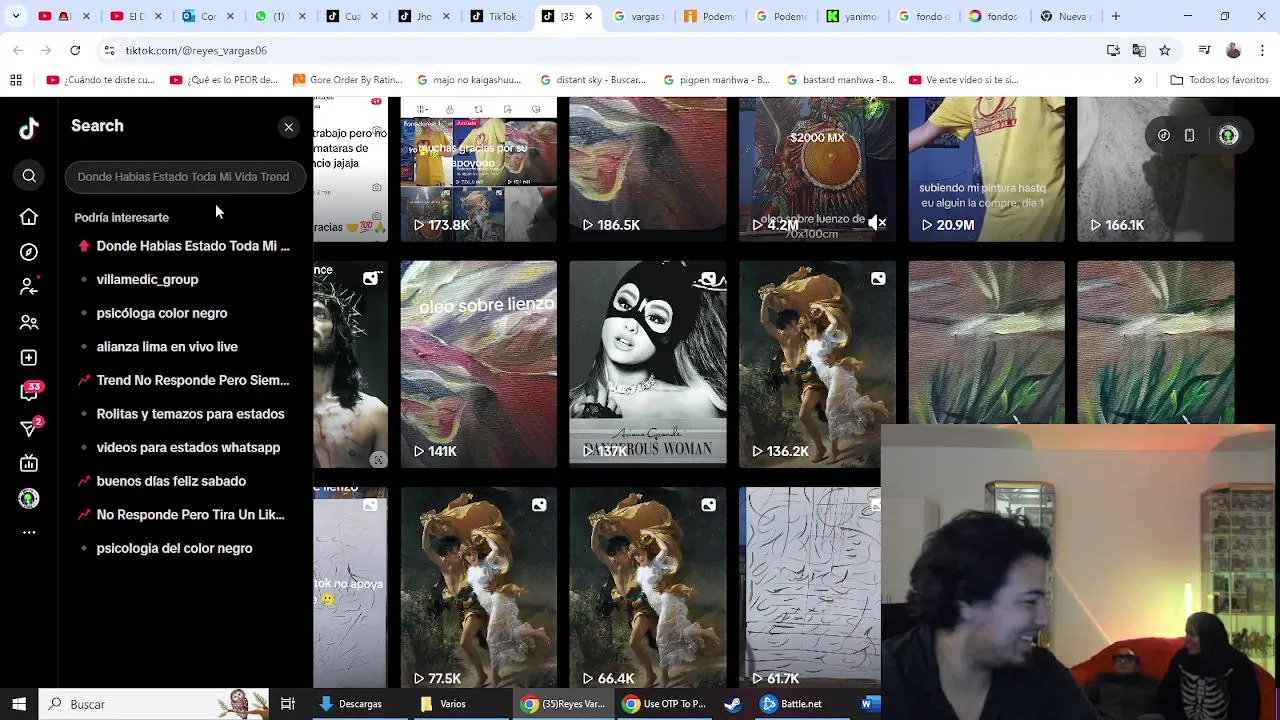Open the video with 173.8K views
The image size is (1280, 720).
coord(478,170)
